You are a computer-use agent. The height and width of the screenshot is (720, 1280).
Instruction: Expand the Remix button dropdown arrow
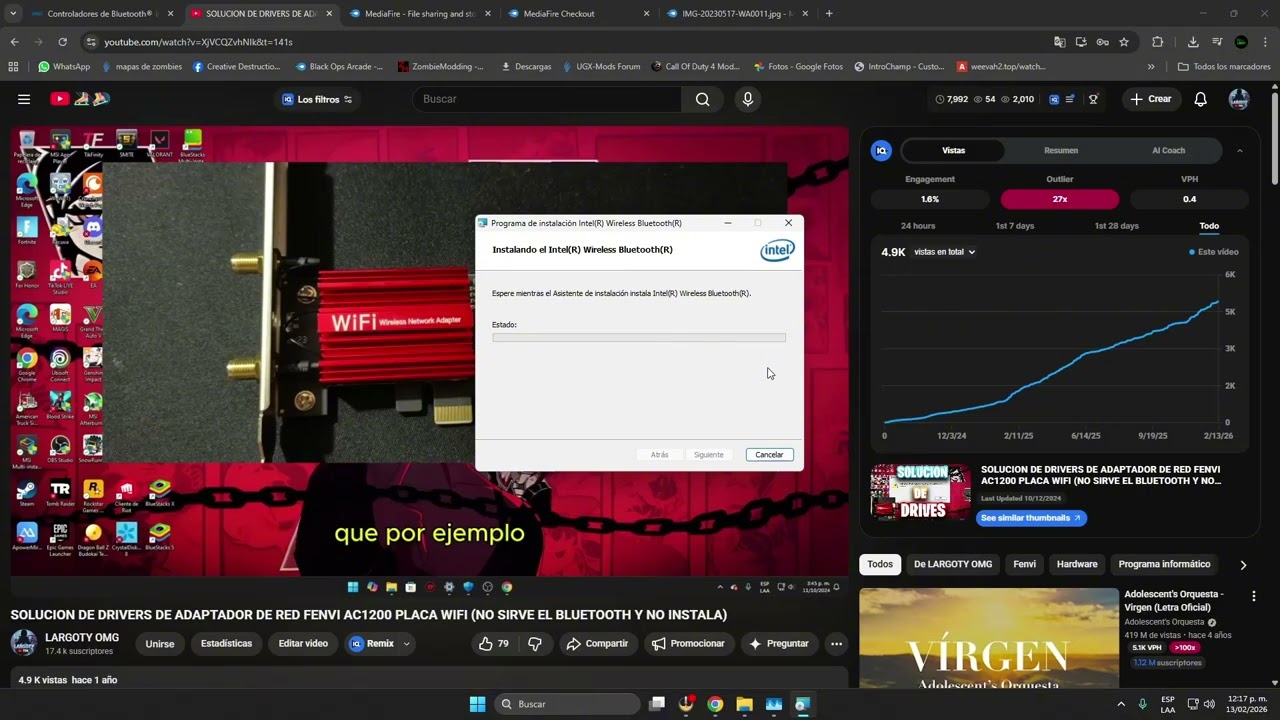click(407, 644)
